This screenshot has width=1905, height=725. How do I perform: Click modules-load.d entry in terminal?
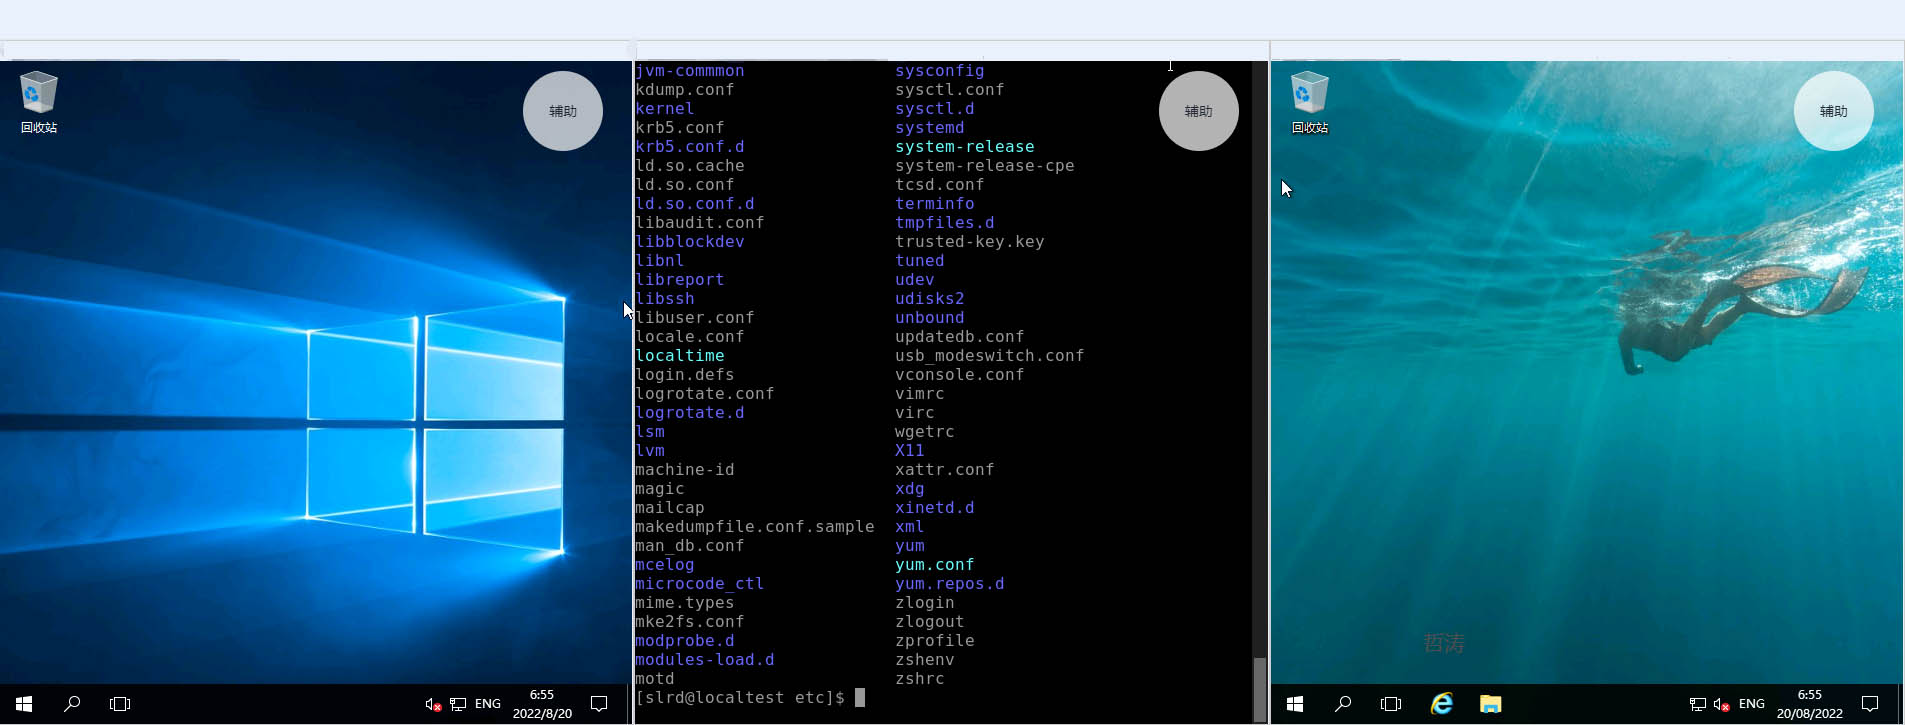(x=705, y=660)
